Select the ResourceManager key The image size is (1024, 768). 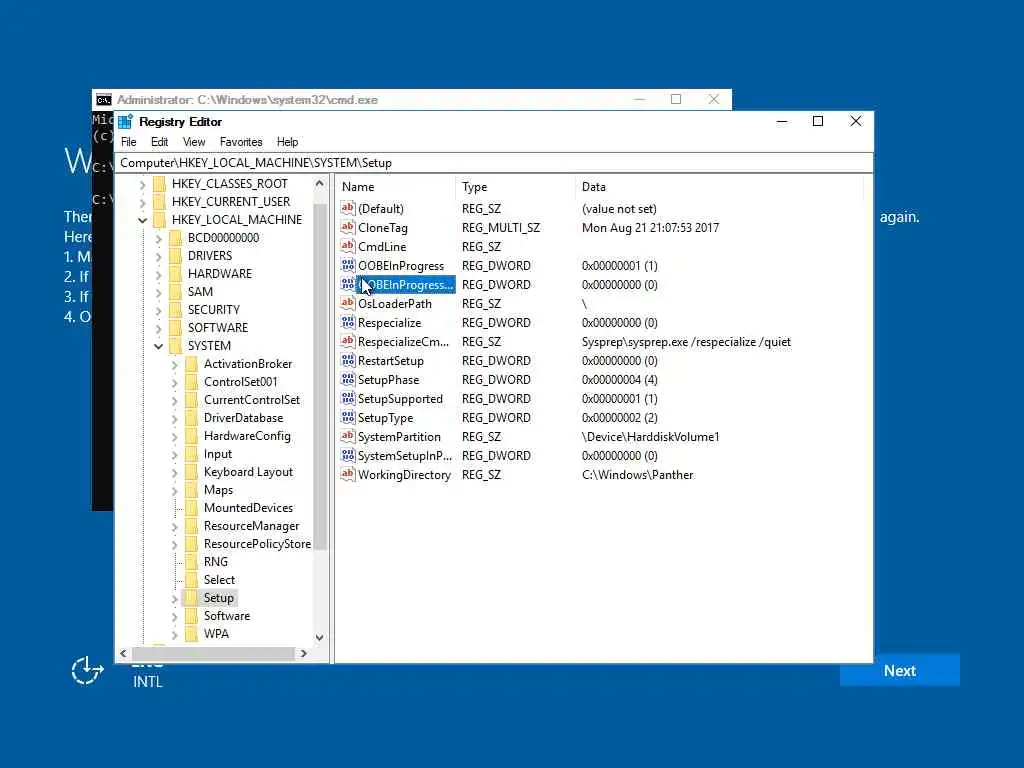point(251,526)
